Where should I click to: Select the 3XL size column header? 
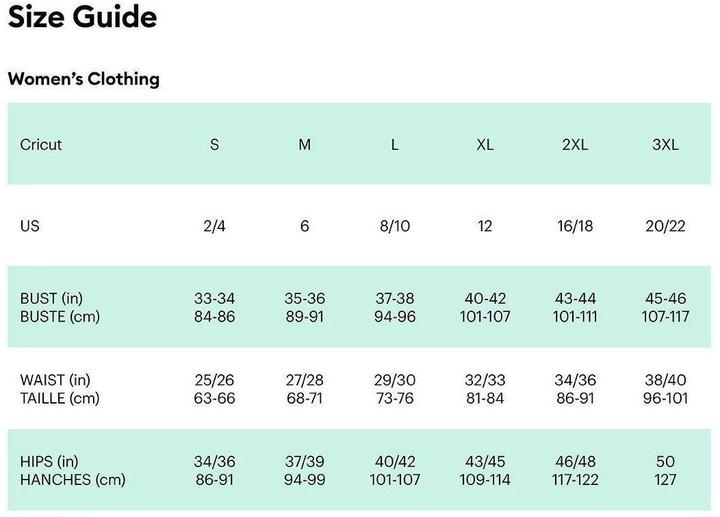(665, 144)
